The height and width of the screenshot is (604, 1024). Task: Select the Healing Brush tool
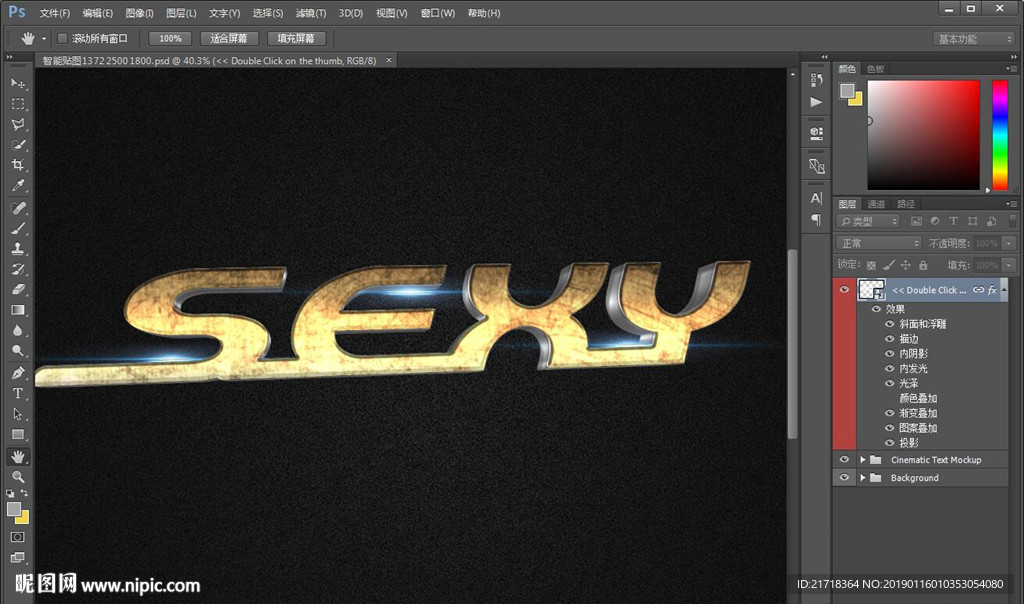pyautogui.click(x=18, y=208)
